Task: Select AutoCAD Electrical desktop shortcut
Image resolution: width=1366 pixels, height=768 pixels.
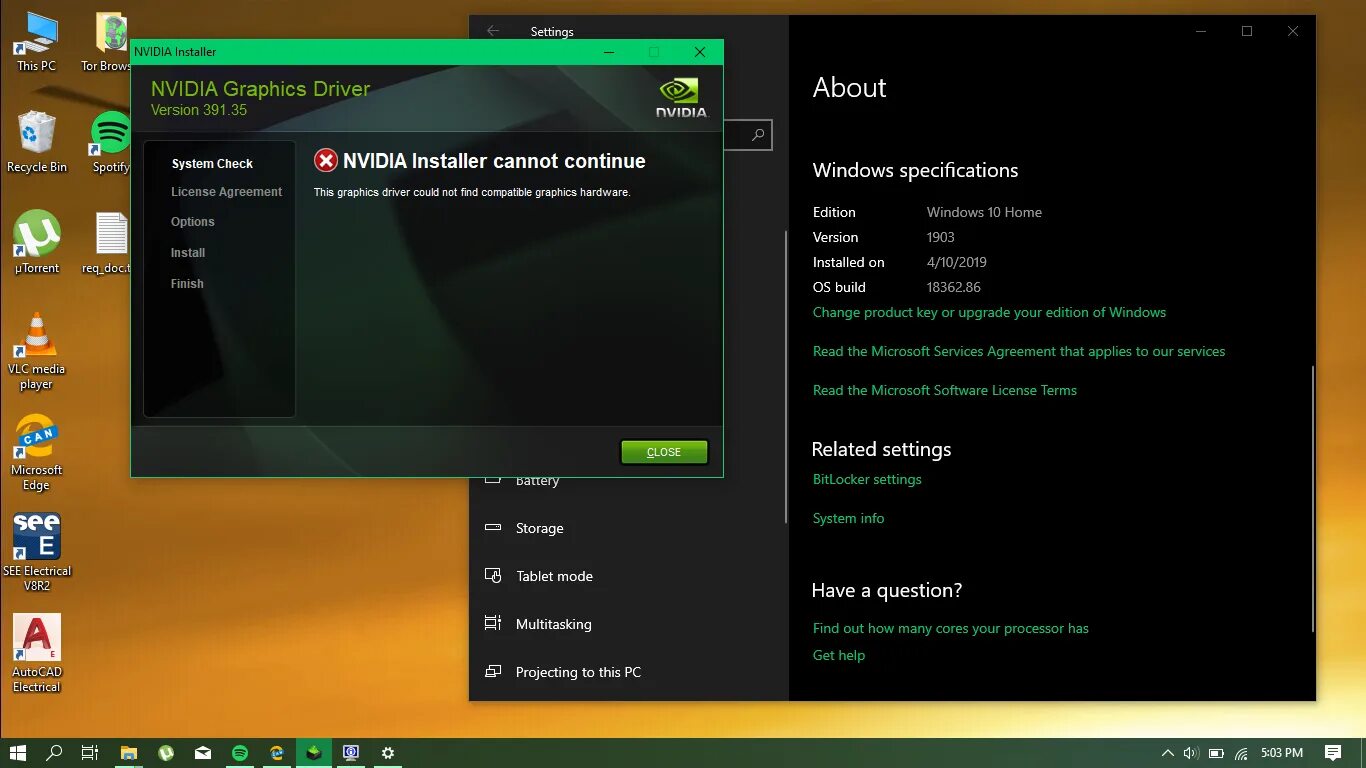Action: click(37, 654)
